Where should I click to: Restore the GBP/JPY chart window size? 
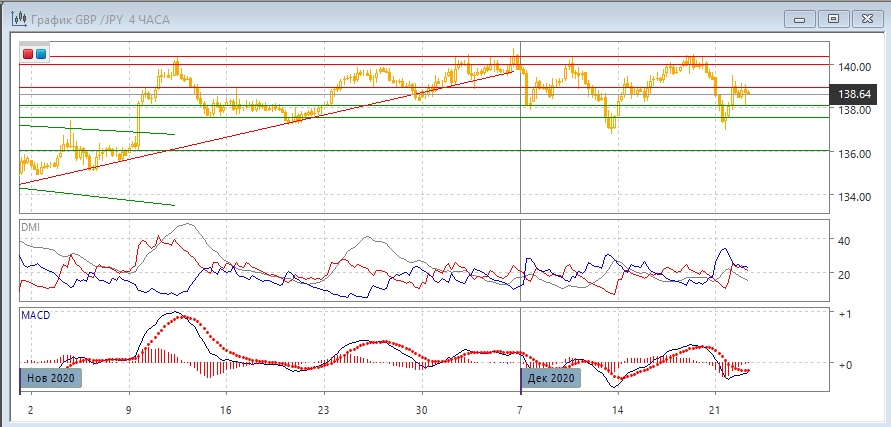833,19
